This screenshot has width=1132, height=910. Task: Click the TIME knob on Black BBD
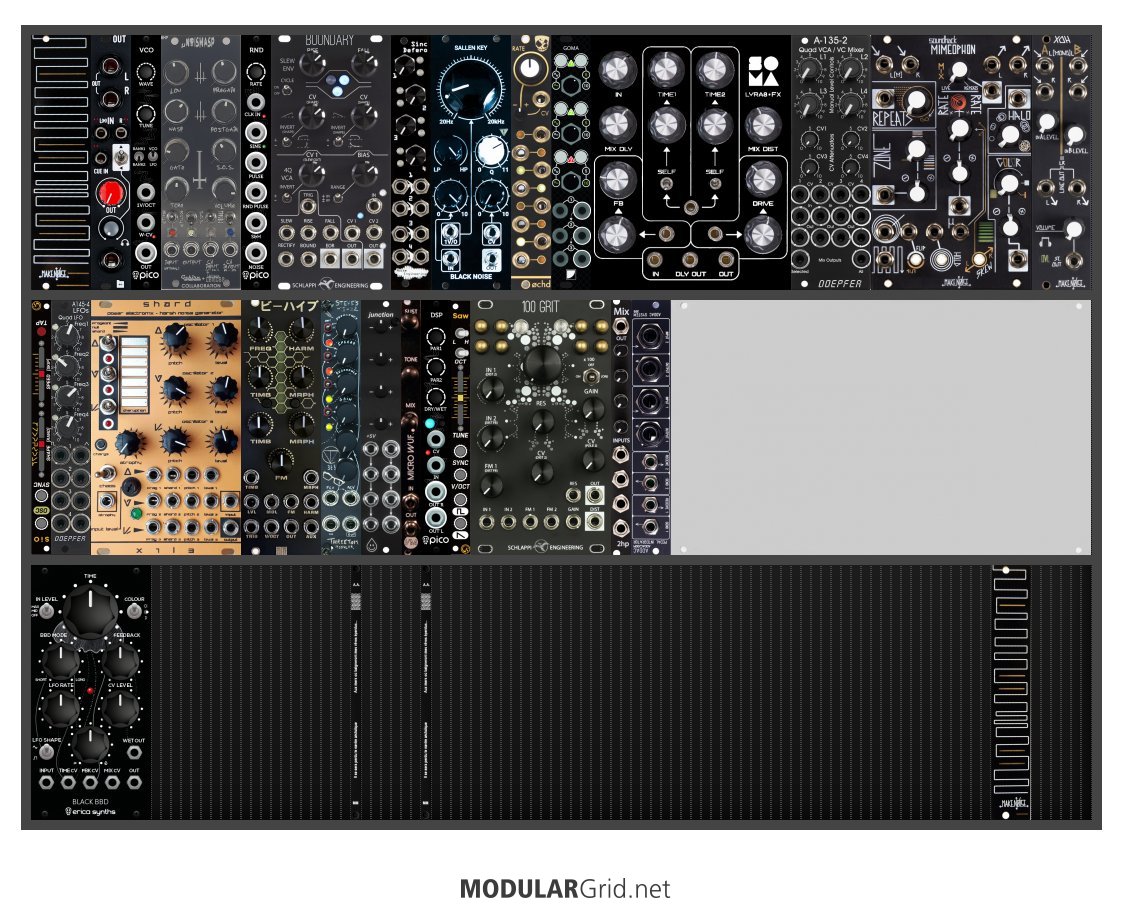90,610
